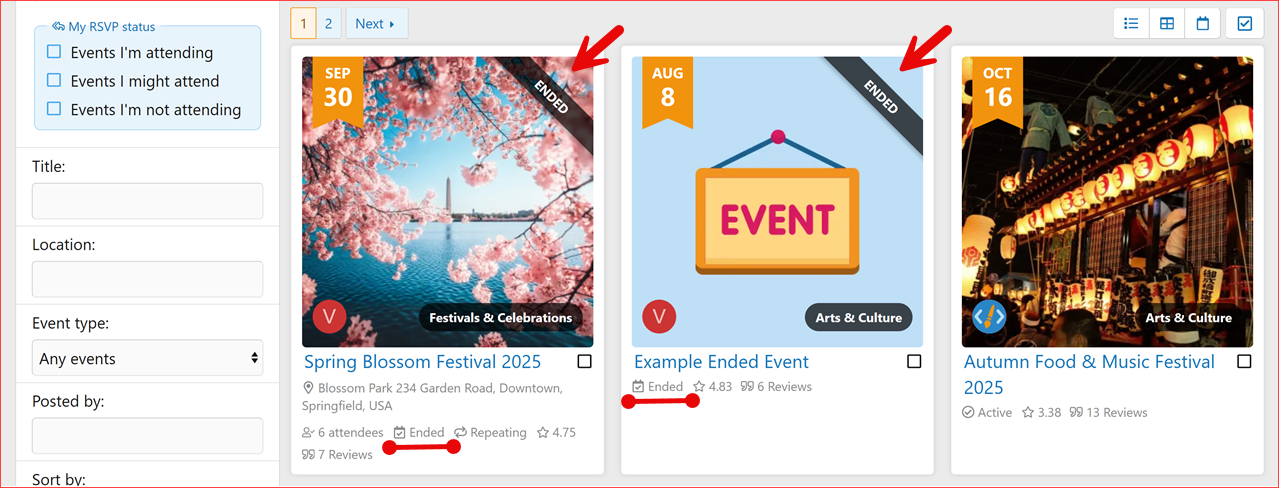Enable "Events I'm attending" filter
1279x488 pixels.
coord(54,52)
